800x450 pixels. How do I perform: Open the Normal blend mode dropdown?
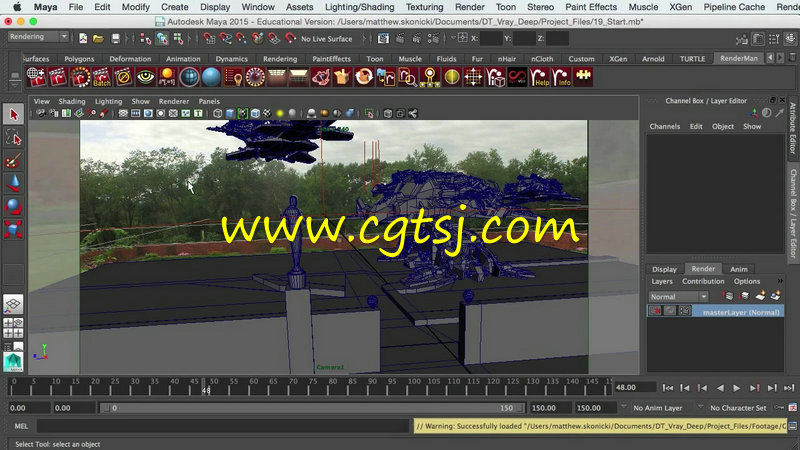678,296
